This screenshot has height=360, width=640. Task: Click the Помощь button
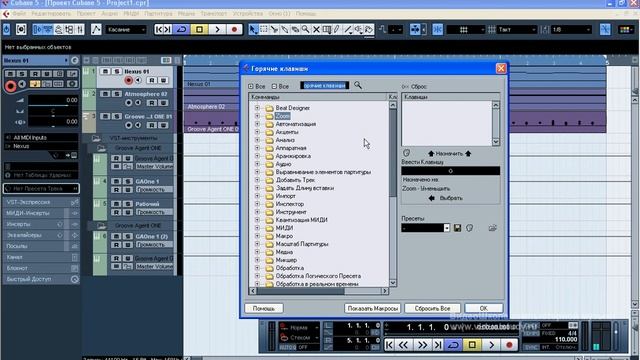pos(264,309)
